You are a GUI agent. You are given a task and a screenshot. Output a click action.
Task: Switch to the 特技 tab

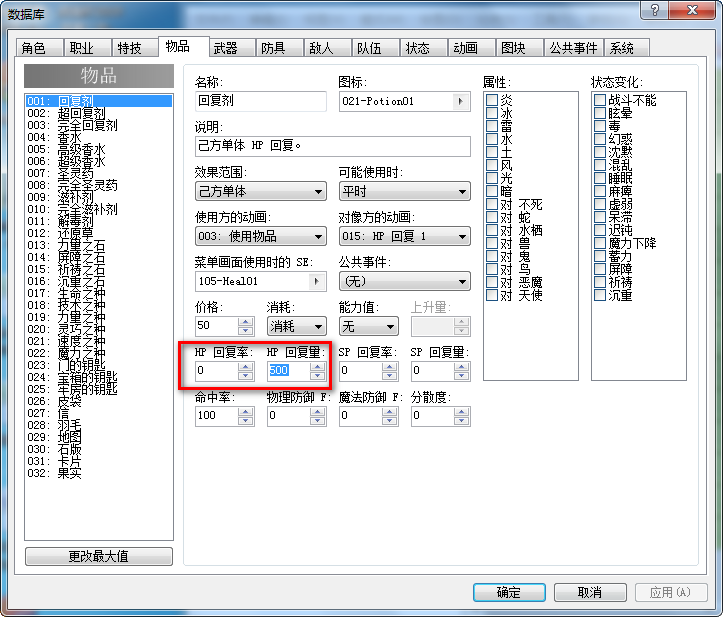(x=135, y=48)
